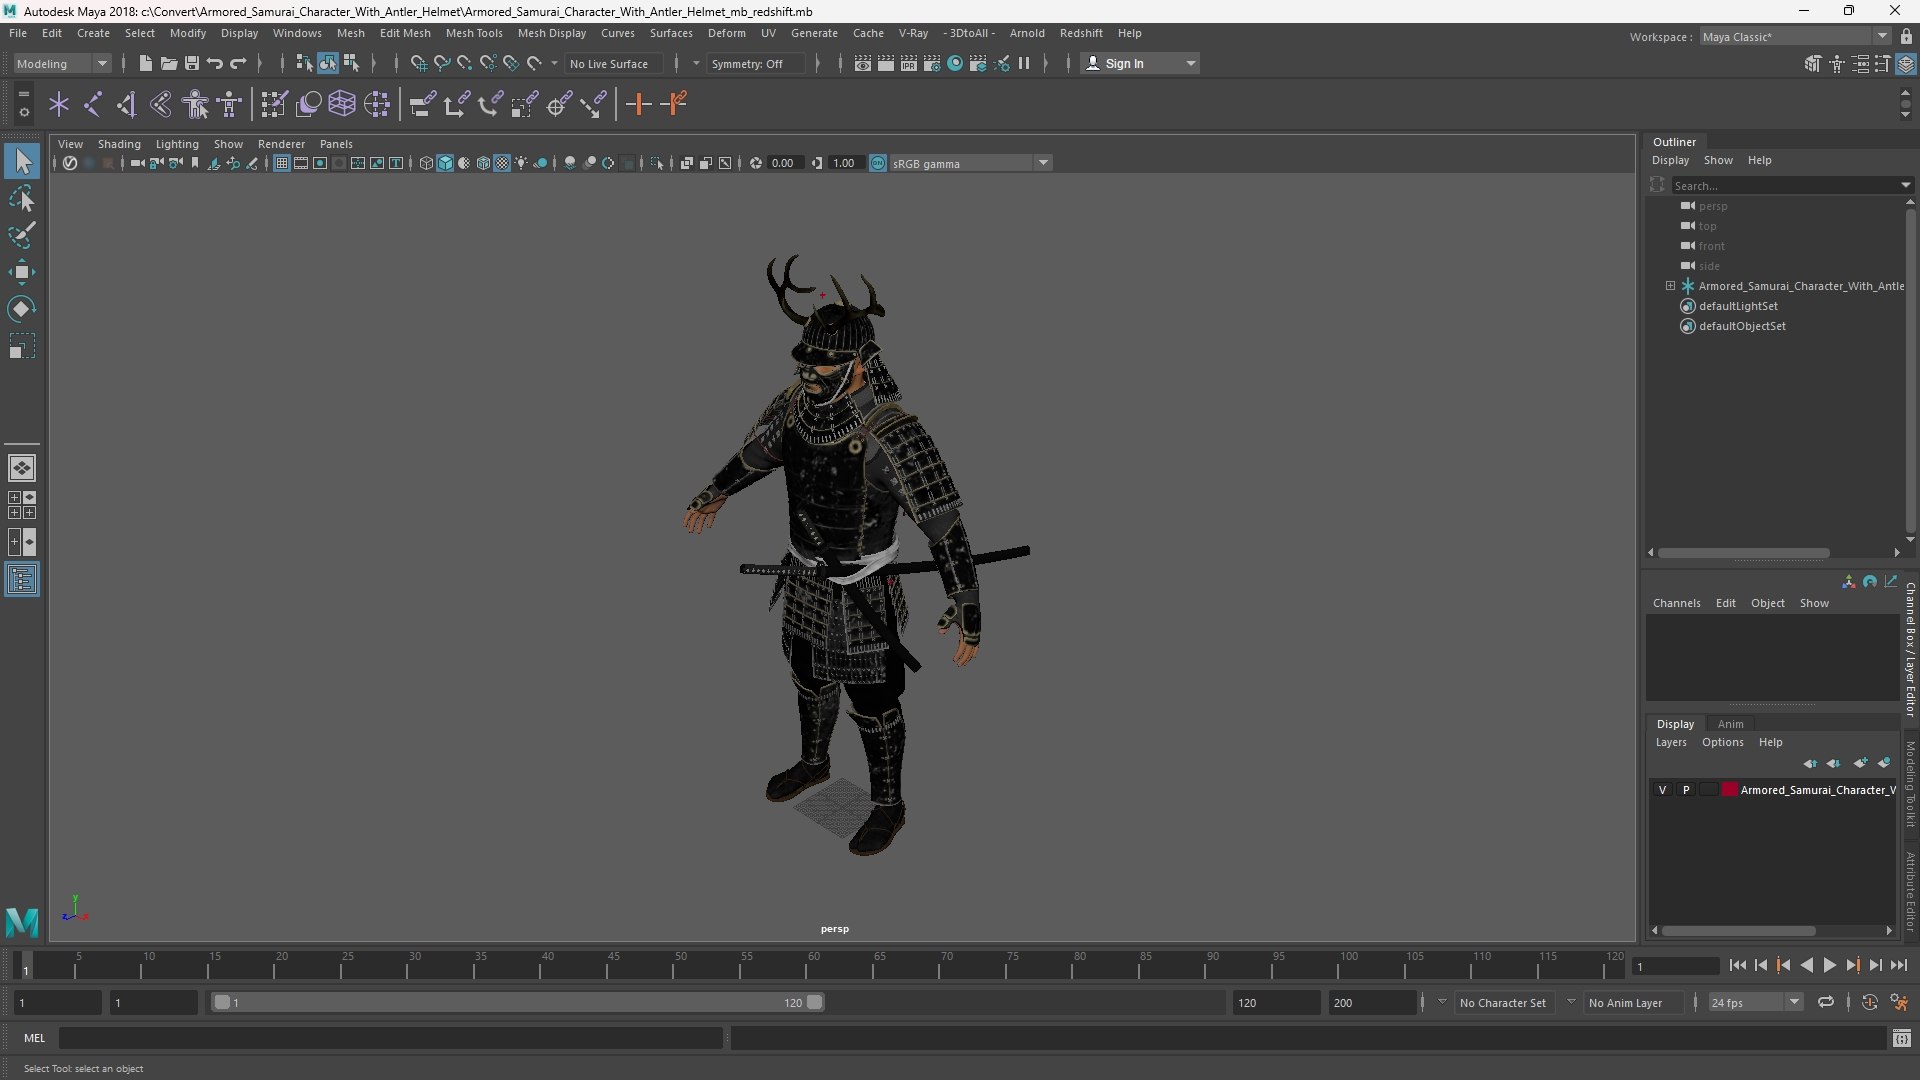This screenshot has width=1920, height=1080.
Task: Switch to the Anim layer tab
Action: pos(1730,724)
